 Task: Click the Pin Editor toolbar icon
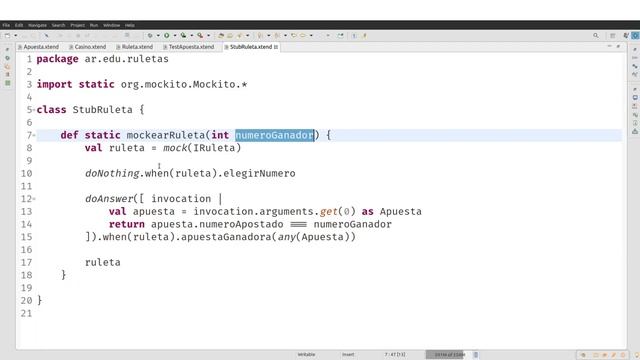[340, 36]
